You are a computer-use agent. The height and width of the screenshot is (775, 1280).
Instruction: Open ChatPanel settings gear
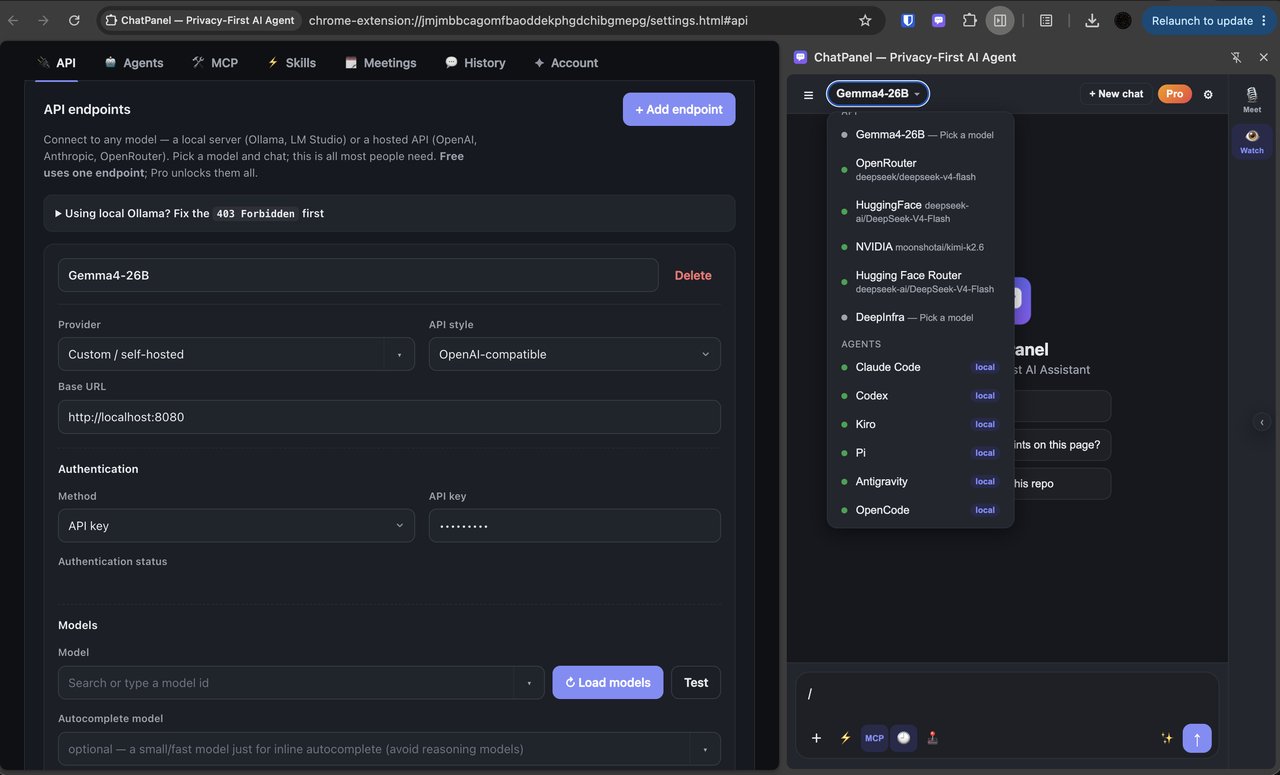pos(1208,94)
